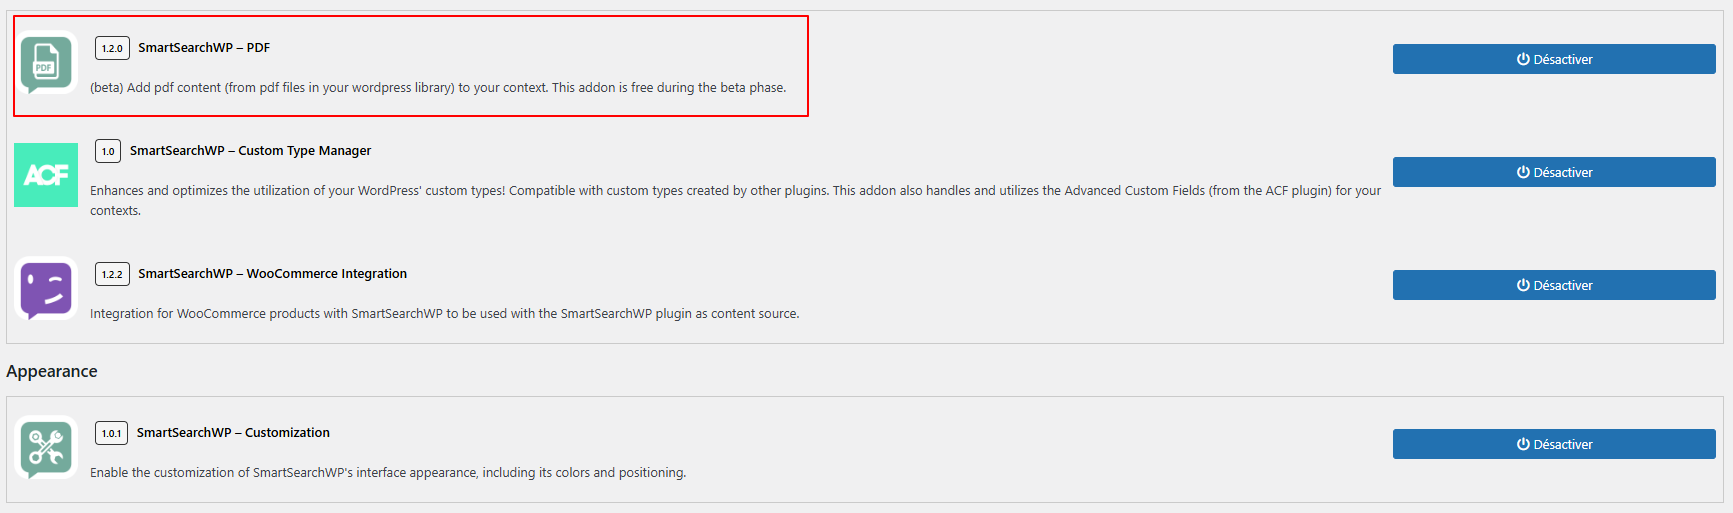This screenshot has width=1733, height=513.
Task: Click the 1.2.2 version badge
Action: [x=112, y=274]
